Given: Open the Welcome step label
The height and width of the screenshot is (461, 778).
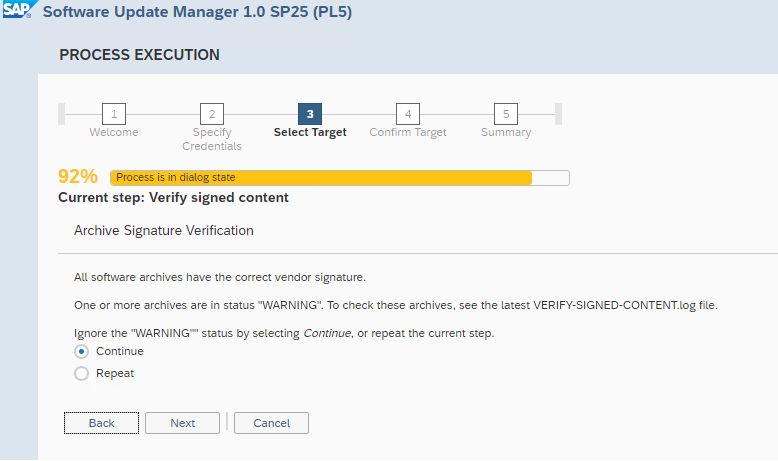Looking at the screenshot, I should tap(114, 133).
